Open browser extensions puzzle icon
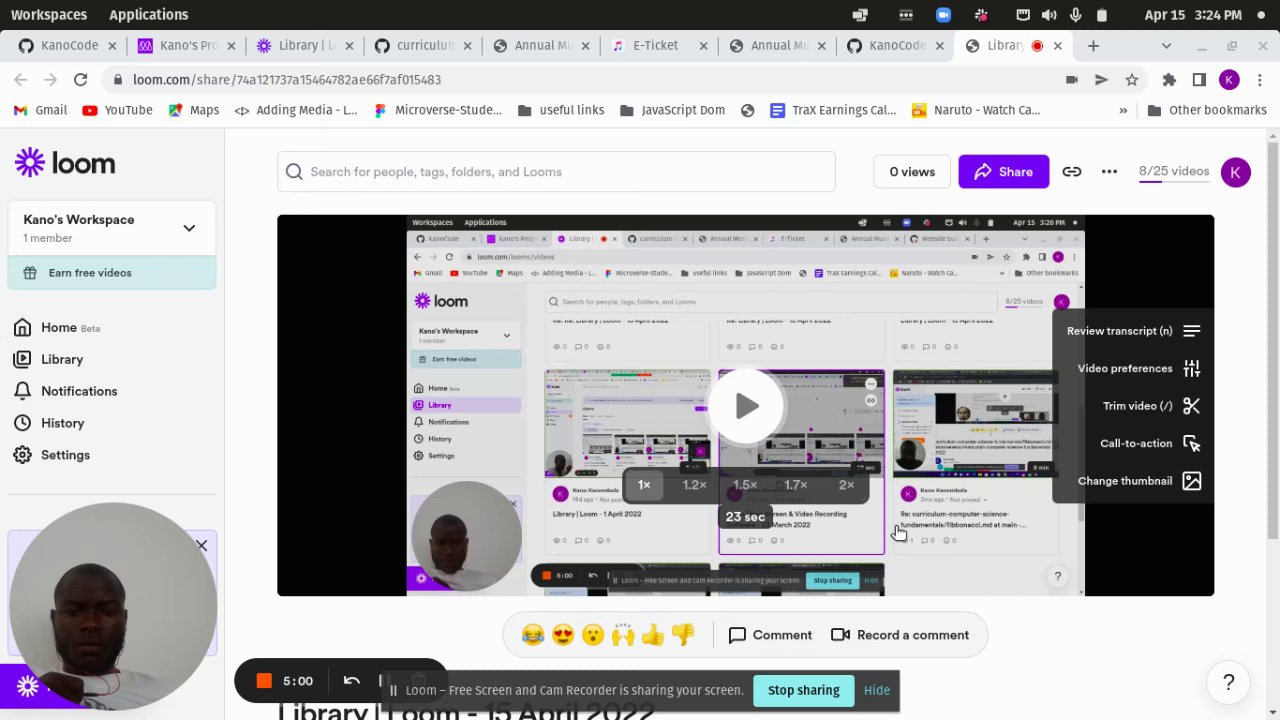1280x720 pixels. click(x=1169, y=79)
